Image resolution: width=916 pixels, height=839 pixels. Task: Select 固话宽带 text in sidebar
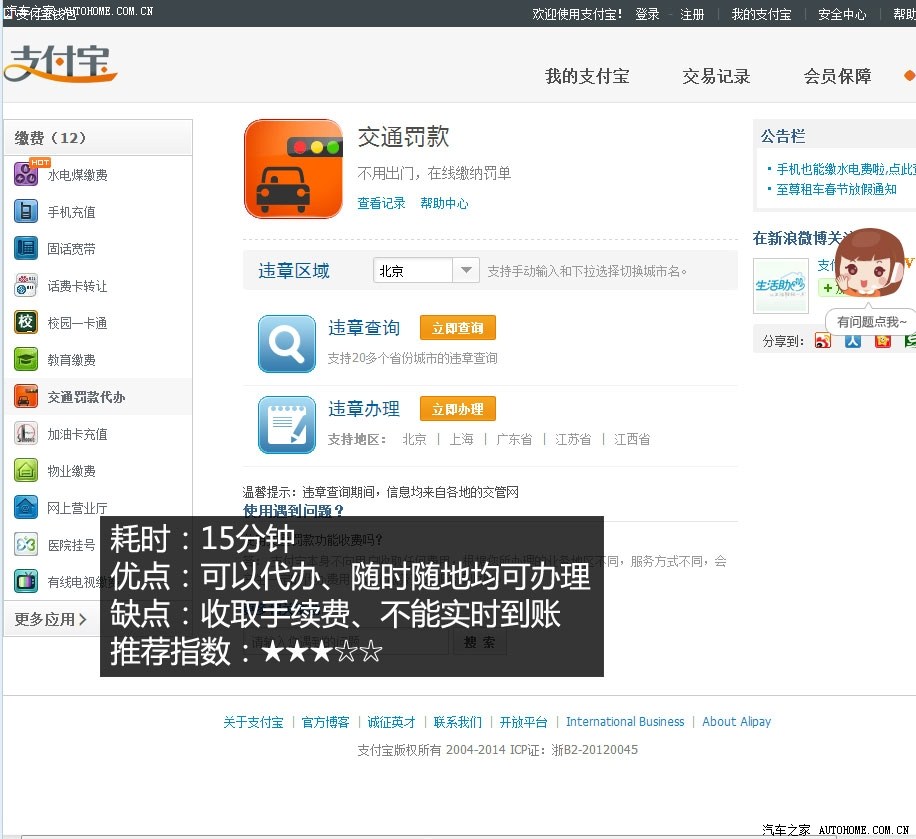(71, 249)
